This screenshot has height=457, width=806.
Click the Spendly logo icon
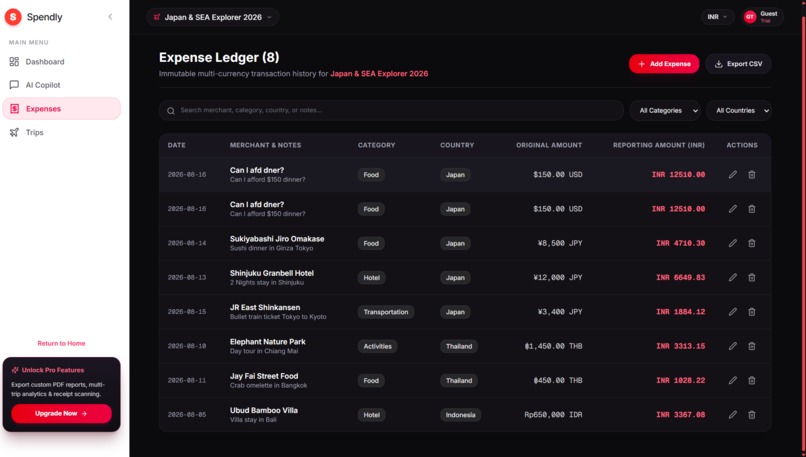[x=13, y=17]
